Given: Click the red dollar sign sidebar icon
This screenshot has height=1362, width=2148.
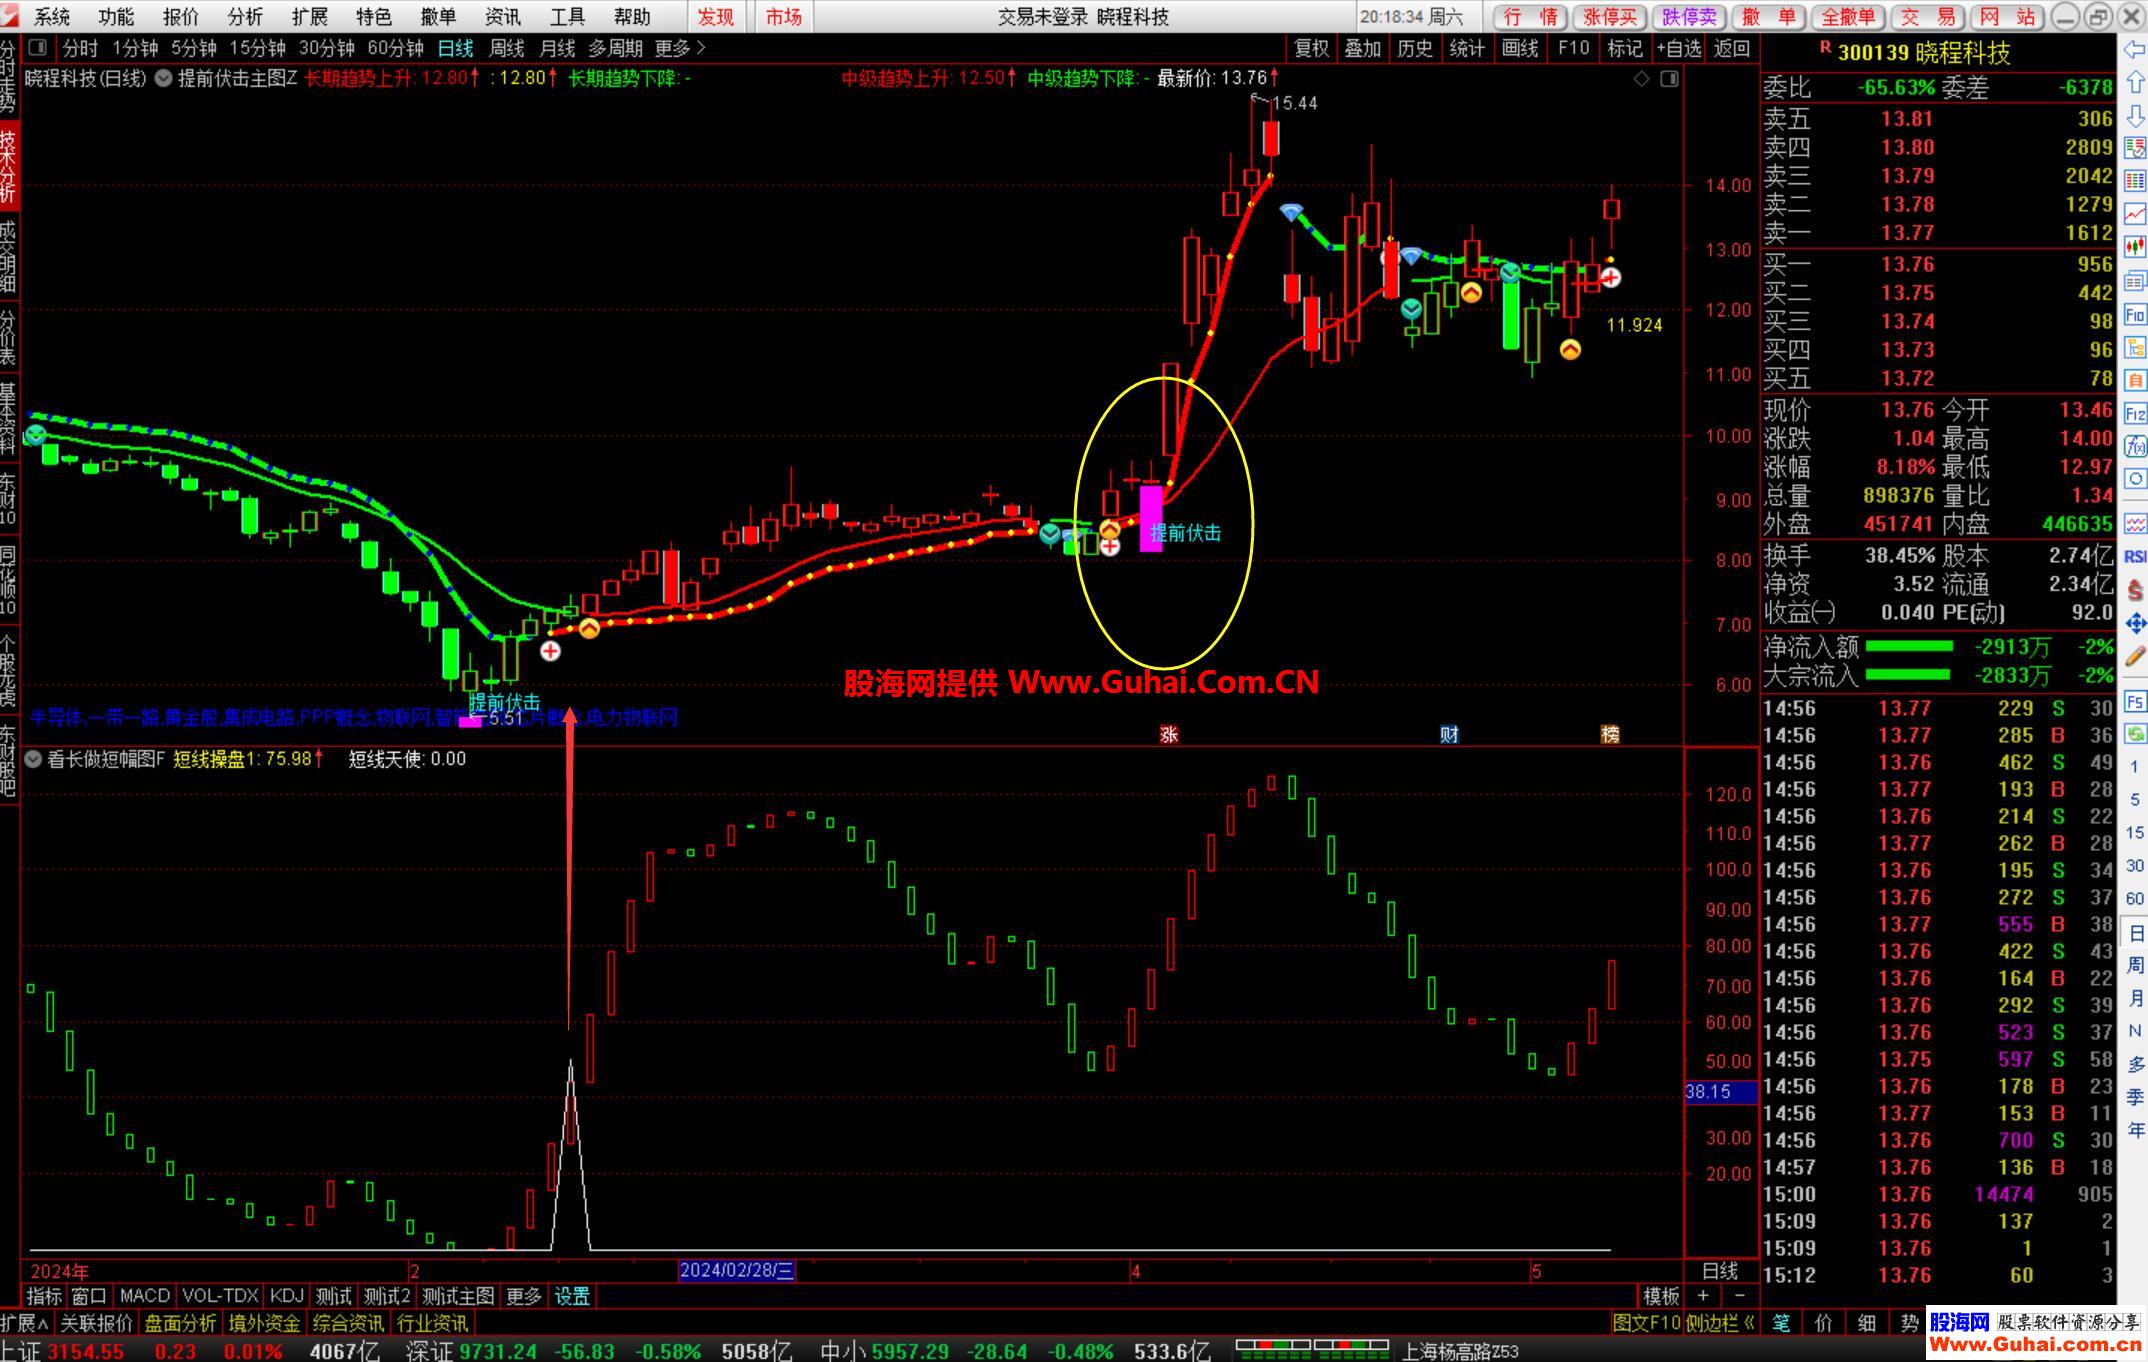Looking at the screenshot, I should click(2135, 589).
